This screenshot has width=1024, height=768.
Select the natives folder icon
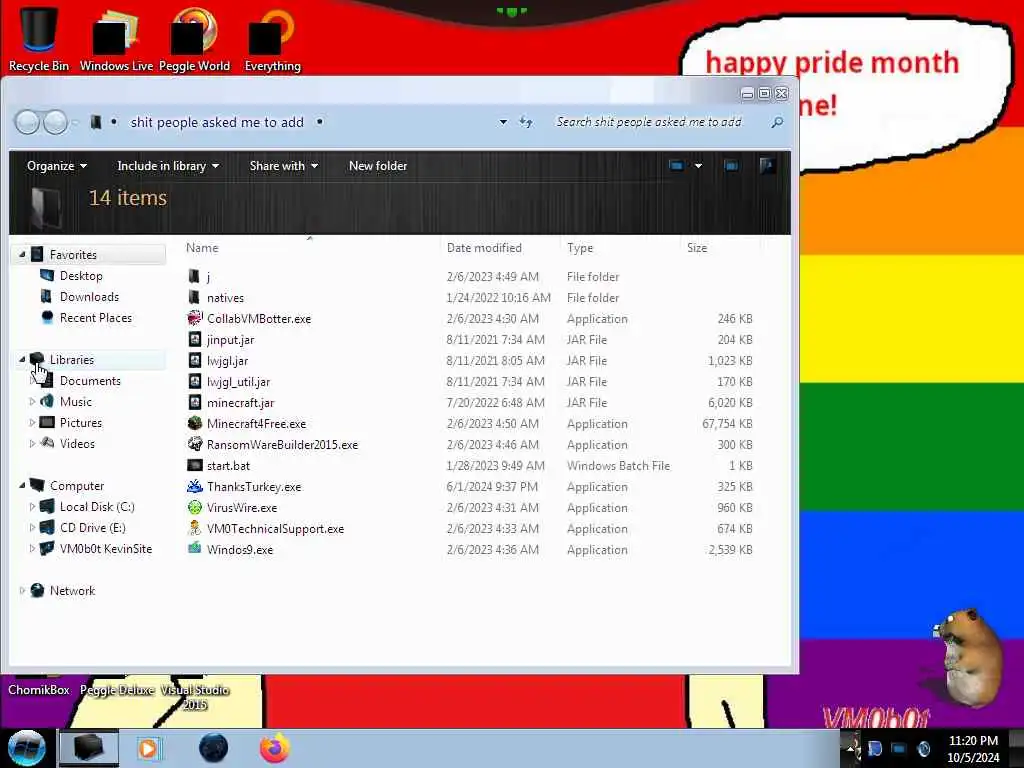tap(194, 297)
